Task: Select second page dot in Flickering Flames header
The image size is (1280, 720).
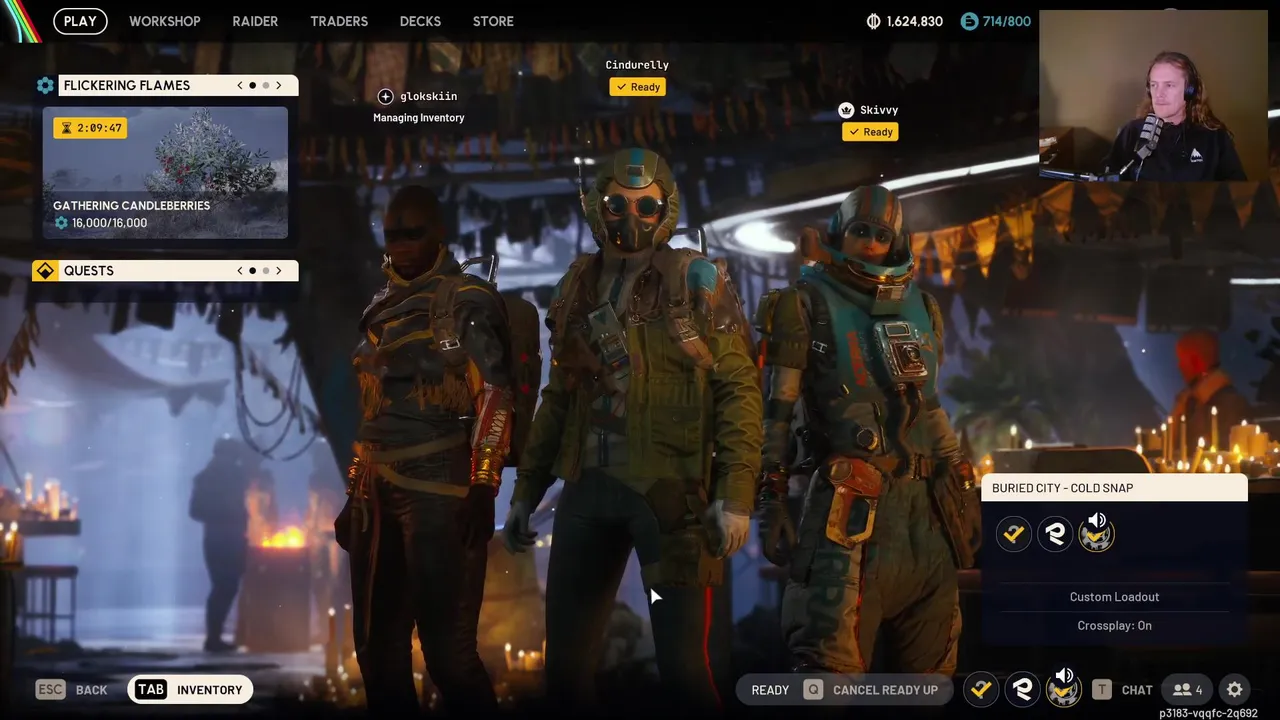Action: [266, 85]
